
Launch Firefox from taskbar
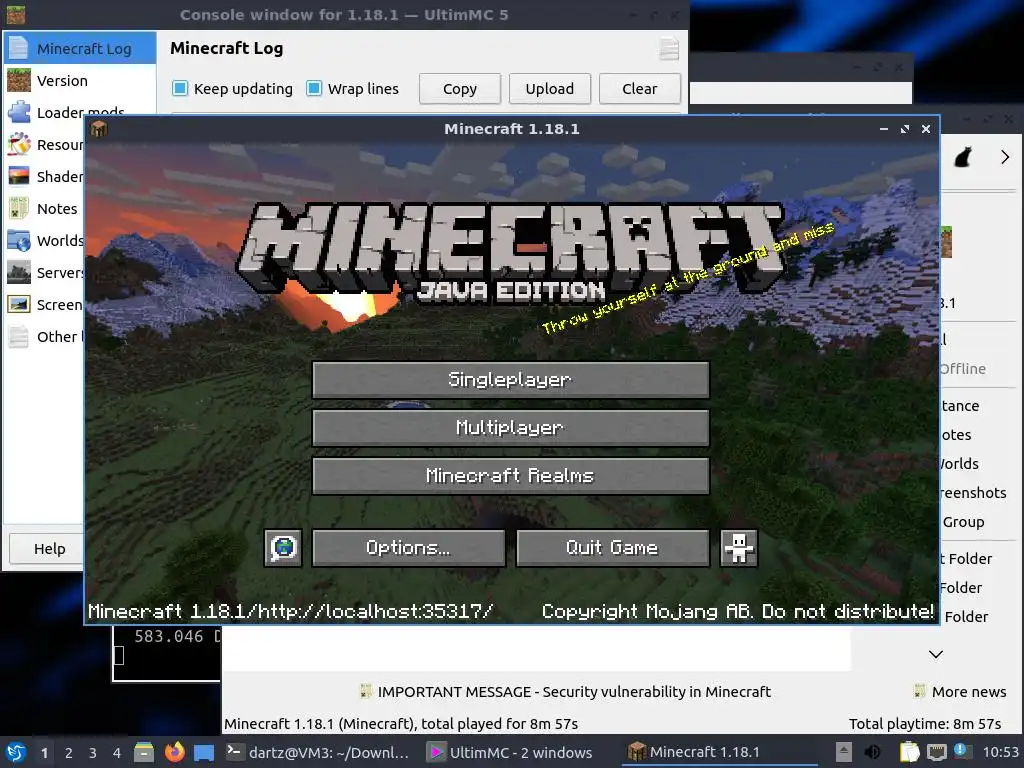pyautogui.click(x=174, y=752)
